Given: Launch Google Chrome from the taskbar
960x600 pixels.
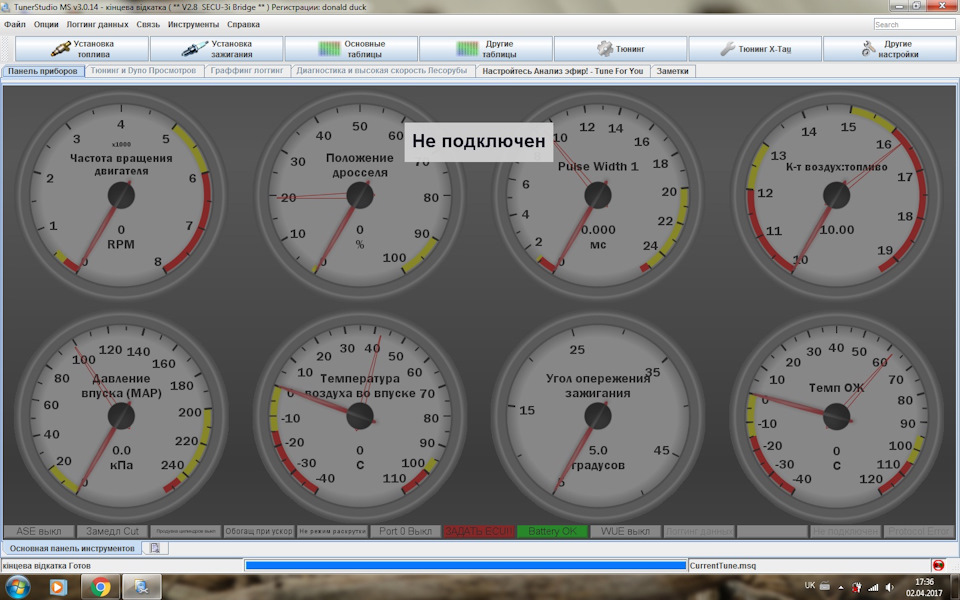Looking at the screenshot, I should coord(101,587).
